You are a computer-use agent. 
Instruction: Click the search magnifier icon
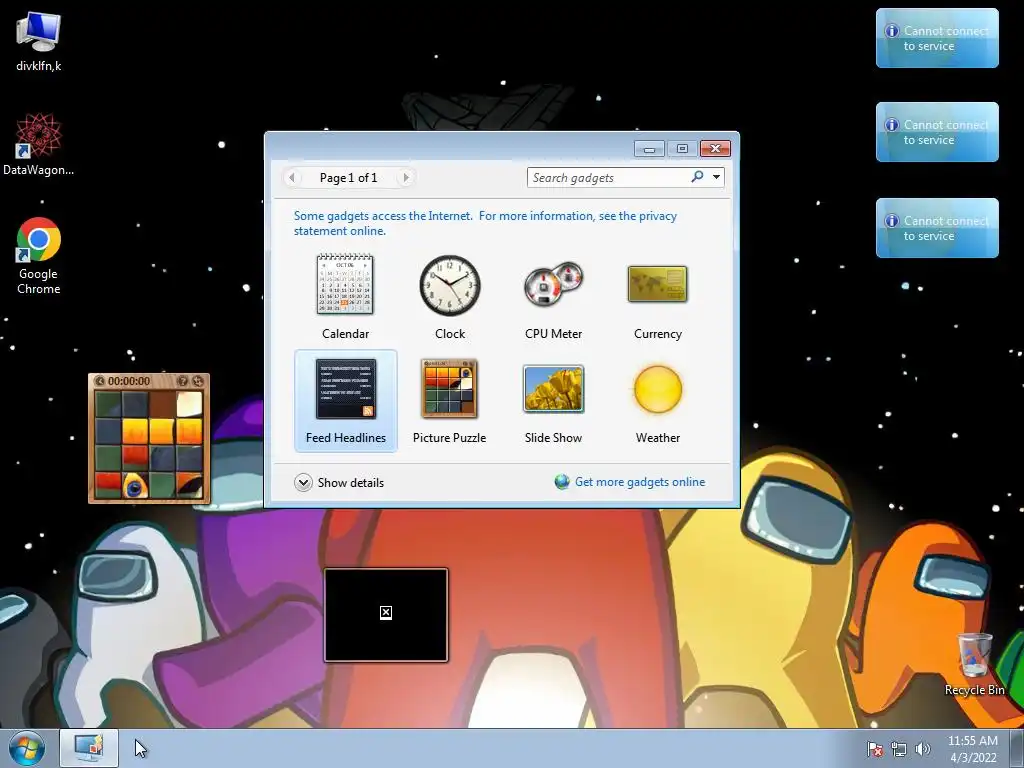click(x=697, y=177)
